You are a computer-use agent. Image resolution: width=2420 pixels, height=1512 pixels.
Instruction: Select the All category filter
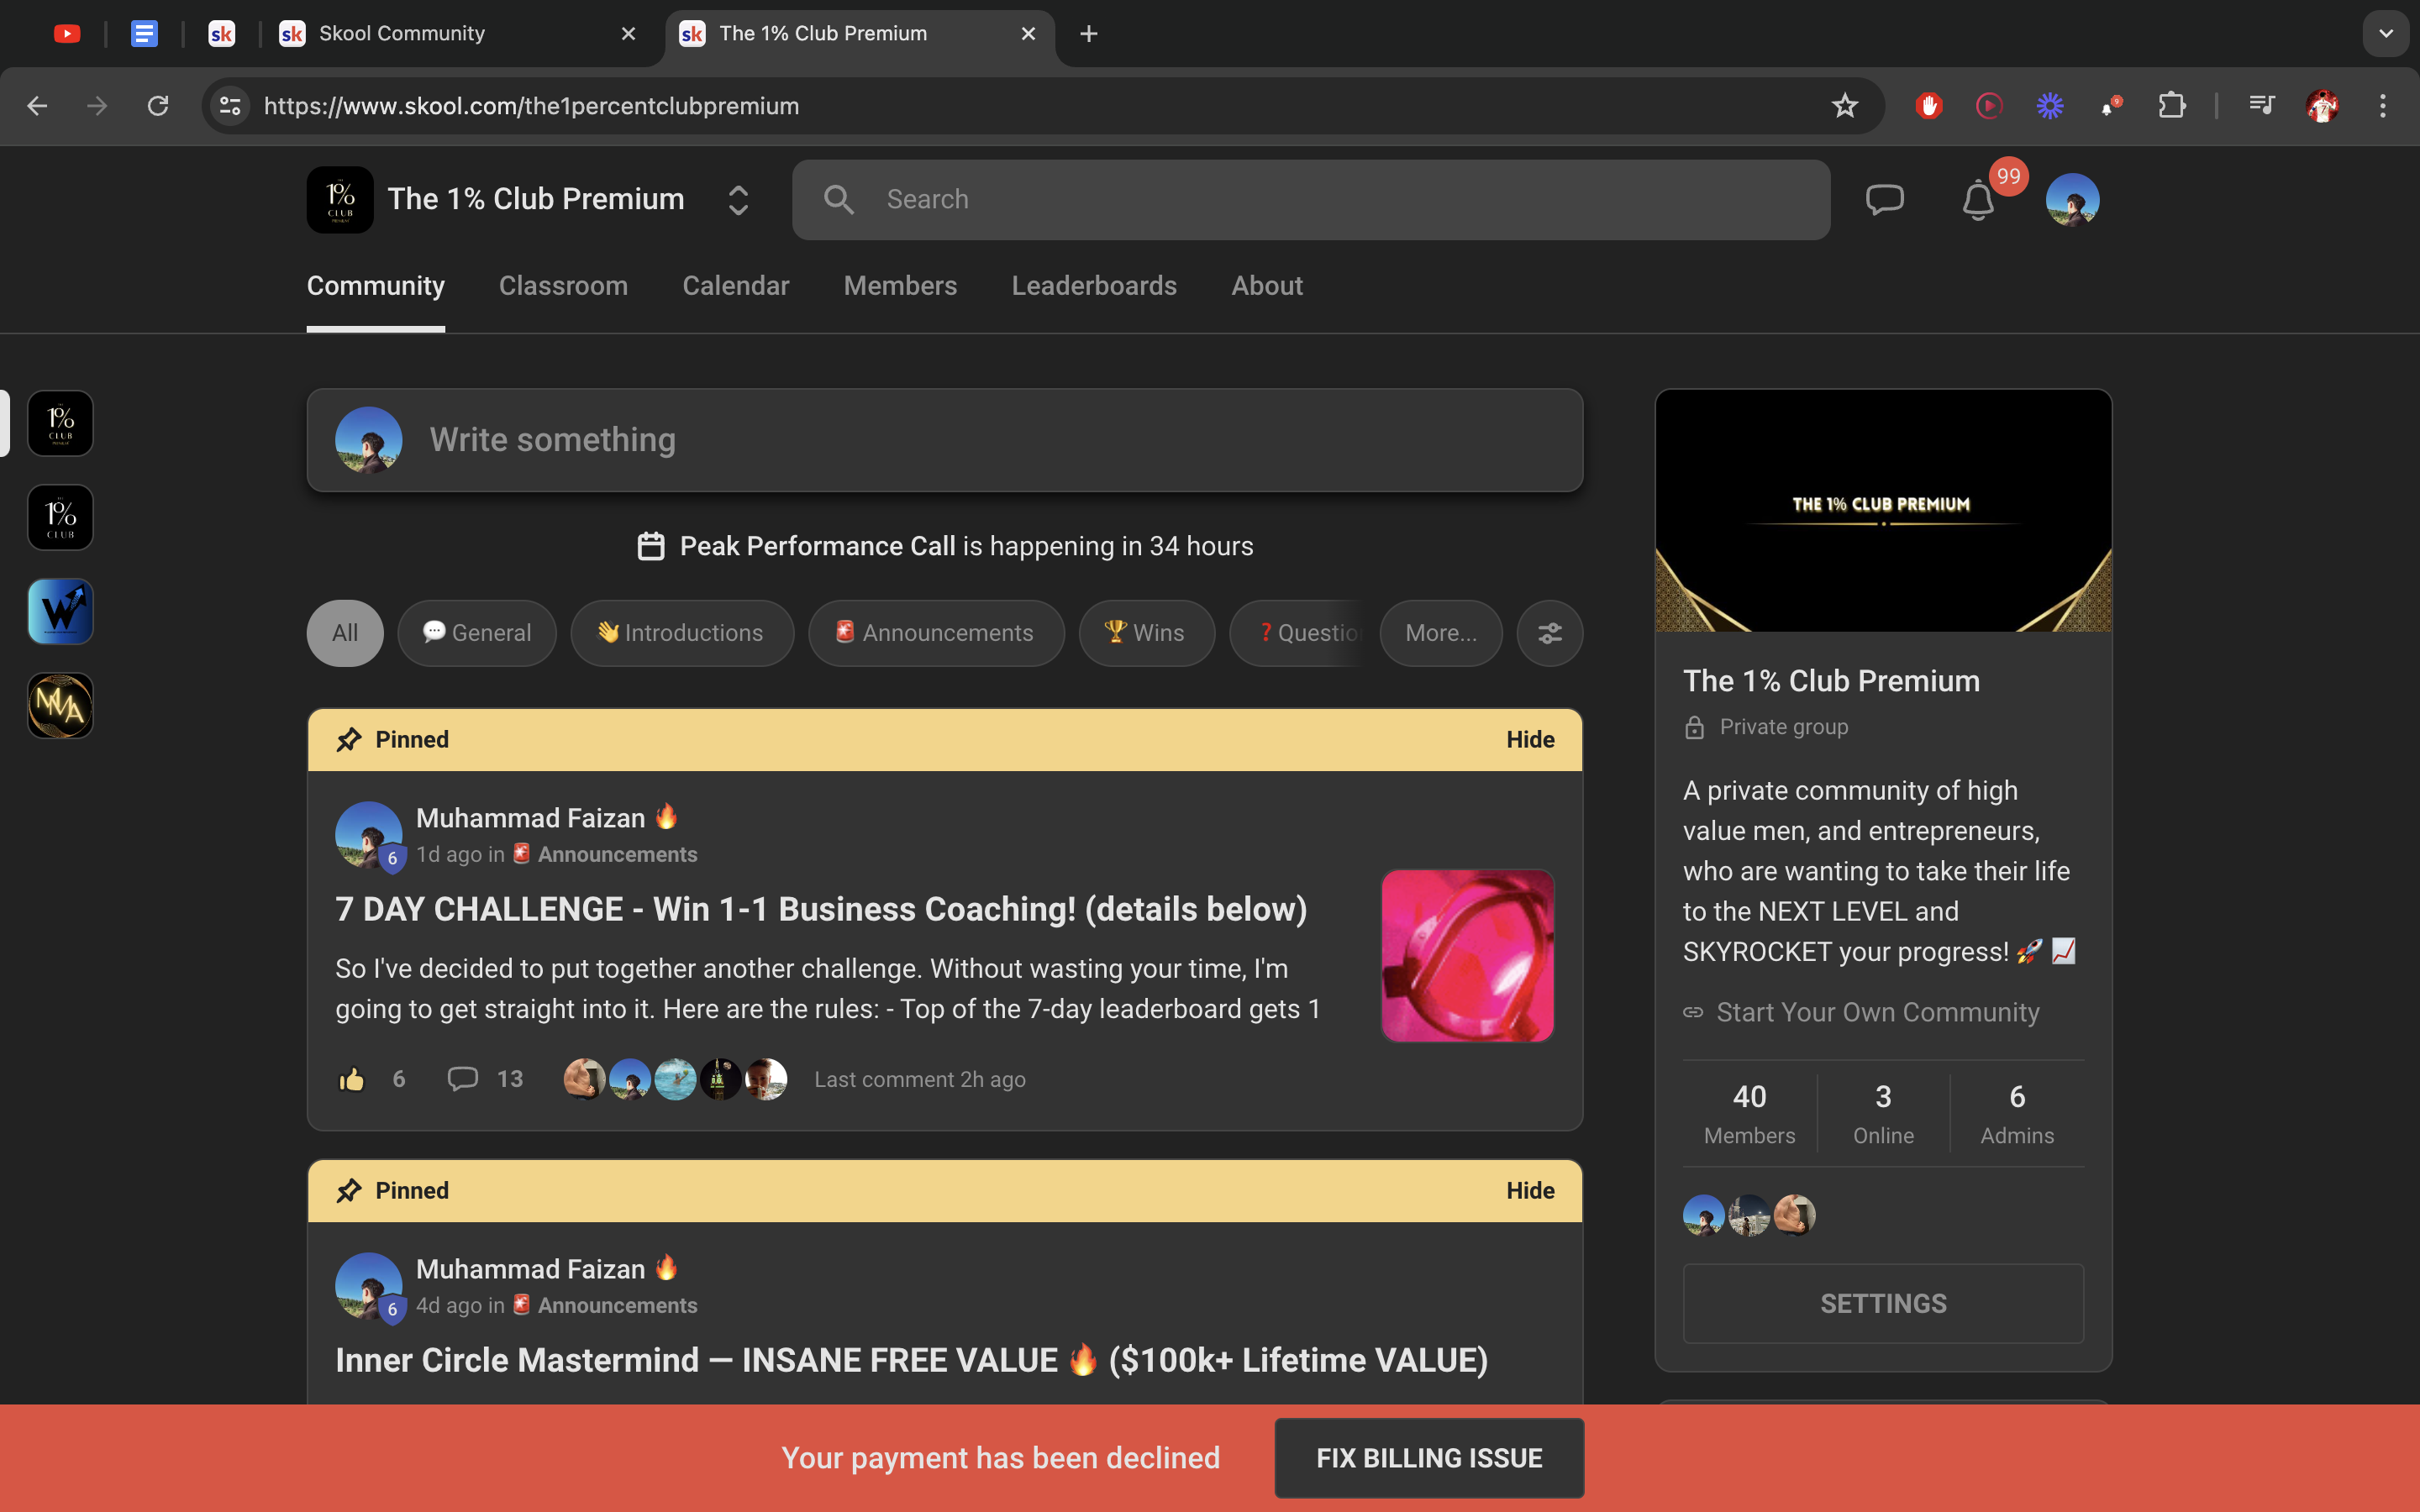click(x=345, y=633)
